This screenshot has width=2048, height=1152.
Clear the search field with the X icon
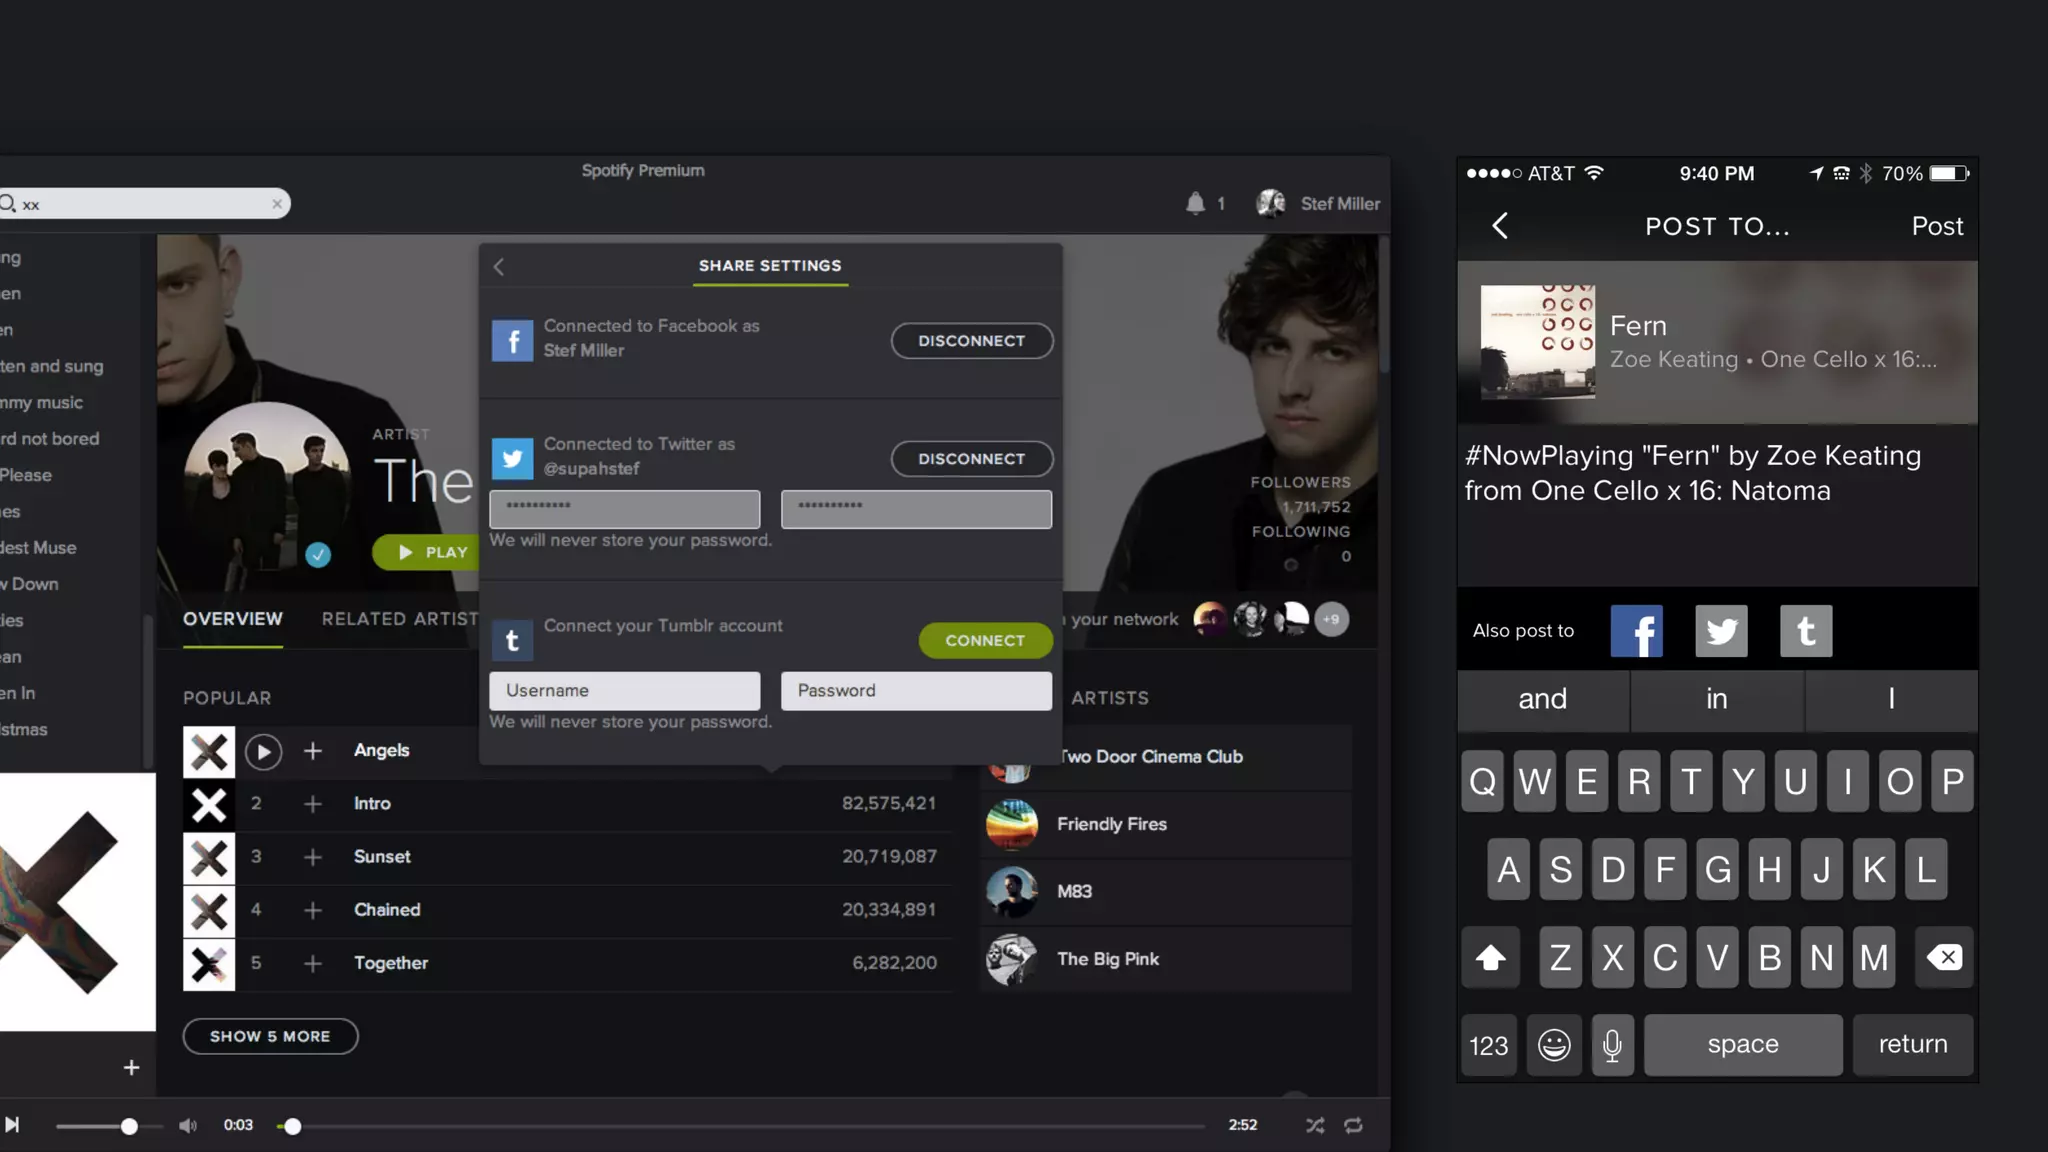click(x=277, y=204)
